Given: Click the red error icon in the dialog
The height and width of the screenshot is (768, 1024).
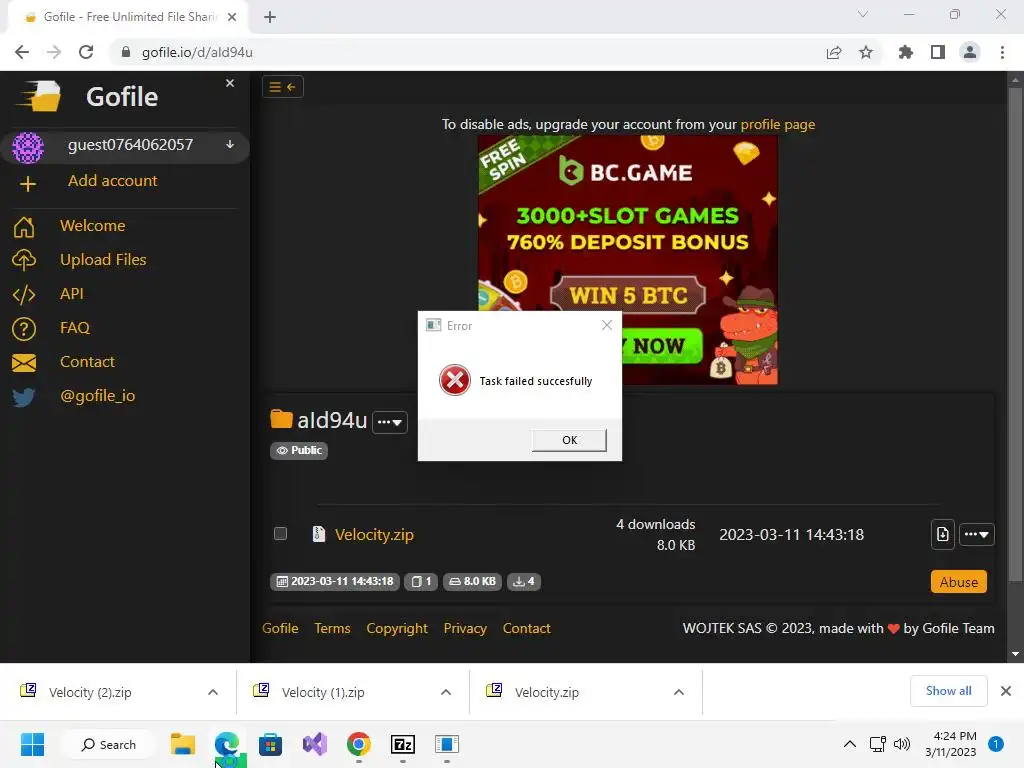Looking at the screenshot, I should [455, 380].
